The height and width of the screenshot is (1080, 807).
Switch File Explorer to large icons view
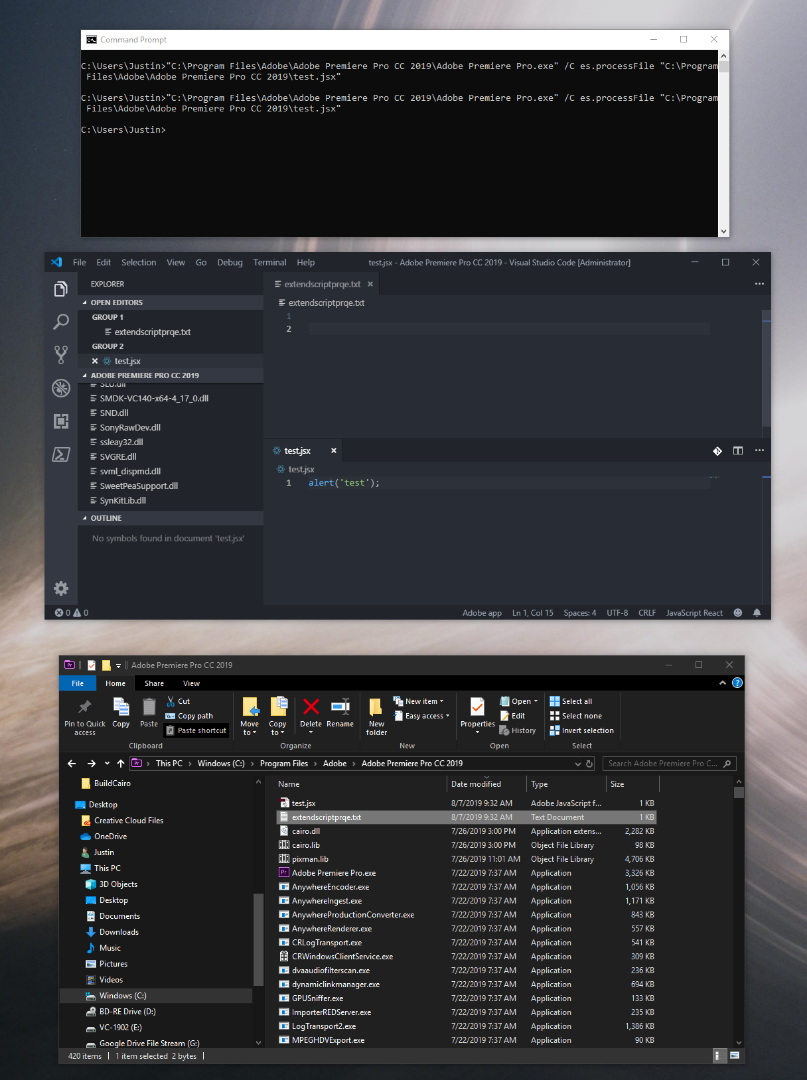click(x=734, y=1055)
